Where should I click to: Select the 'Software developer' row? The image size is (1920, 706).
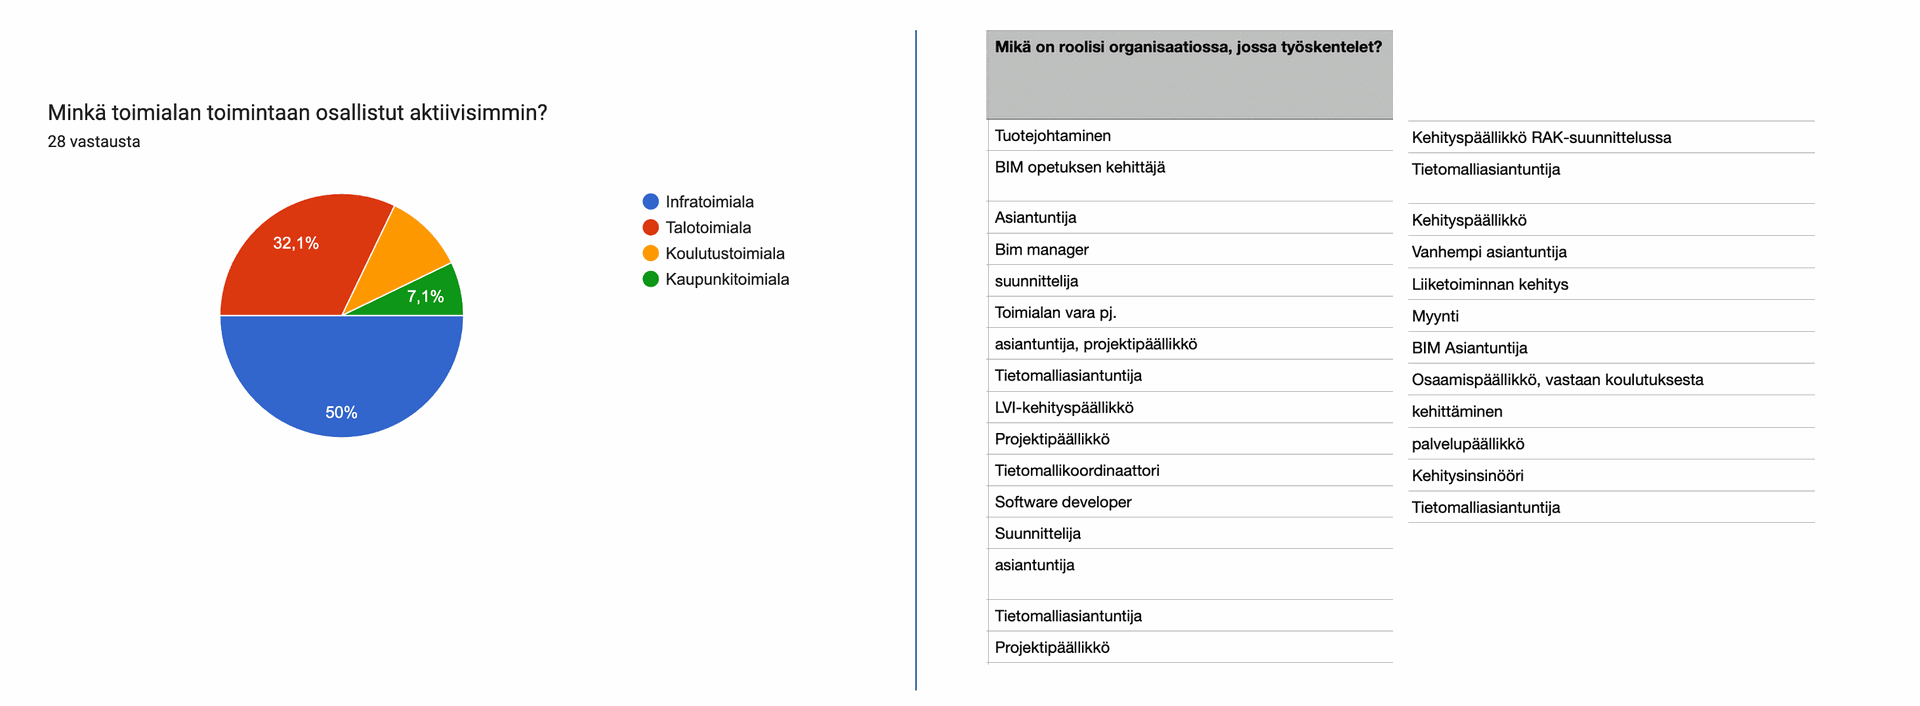tap(1062, 502)
